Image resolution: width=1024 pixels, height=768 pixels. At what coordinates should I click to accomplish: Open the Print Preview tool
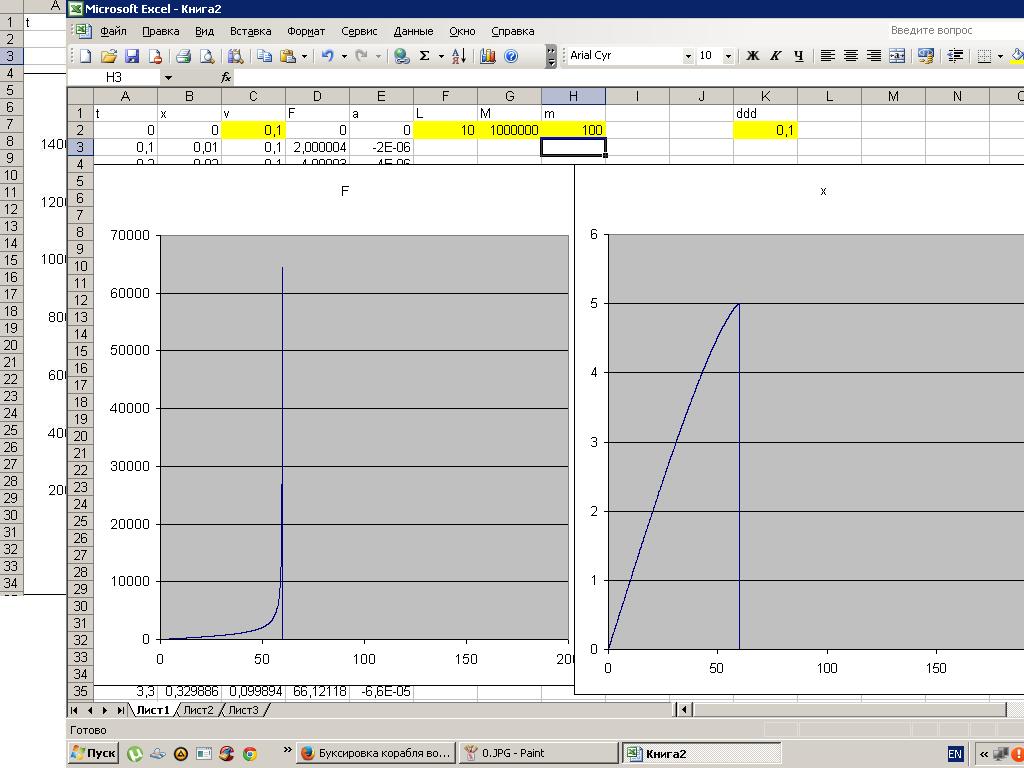click(207, 56)
